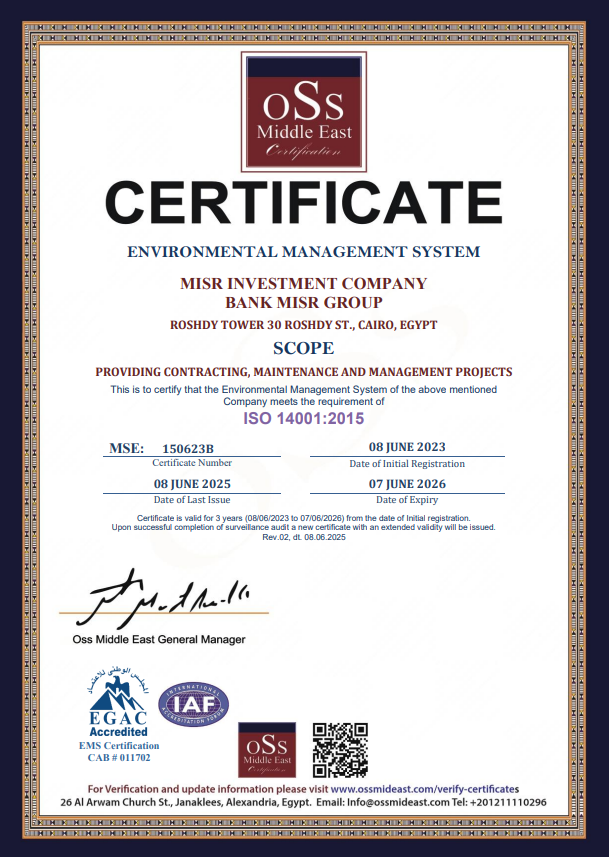Click the Roshdy Tower Cairo address line
This screenshot has width=609, height=857.
coord(304,326)
